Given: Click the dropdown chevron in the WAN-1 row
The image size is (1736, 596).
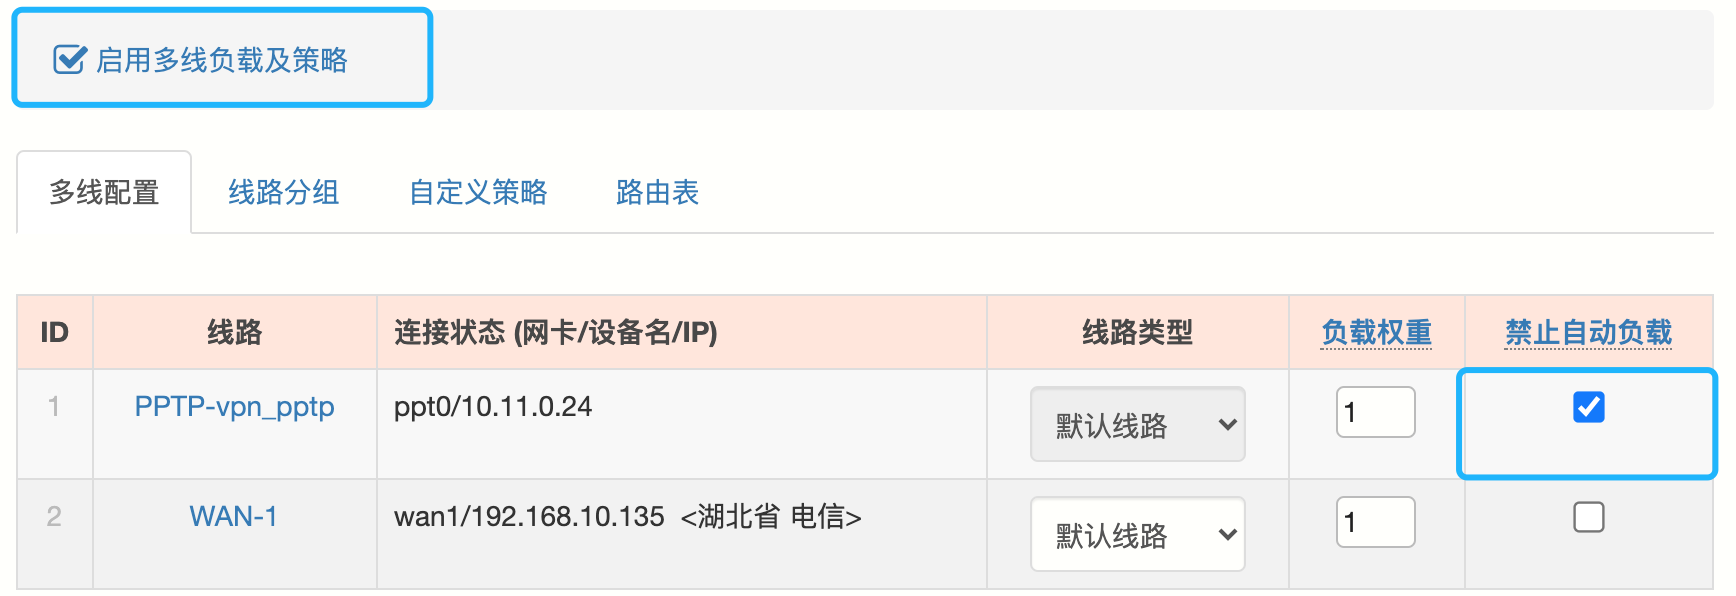Looking at the screenshot, I should pos(1228,535).
